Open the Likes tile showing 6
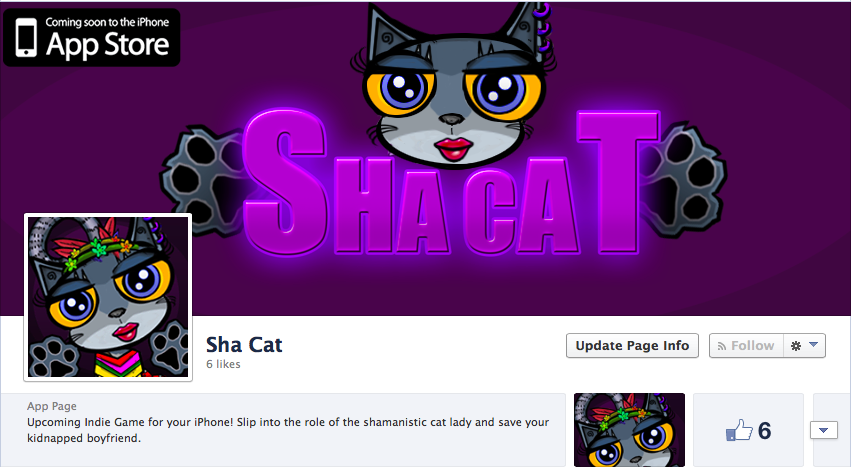 pos(748,430)
